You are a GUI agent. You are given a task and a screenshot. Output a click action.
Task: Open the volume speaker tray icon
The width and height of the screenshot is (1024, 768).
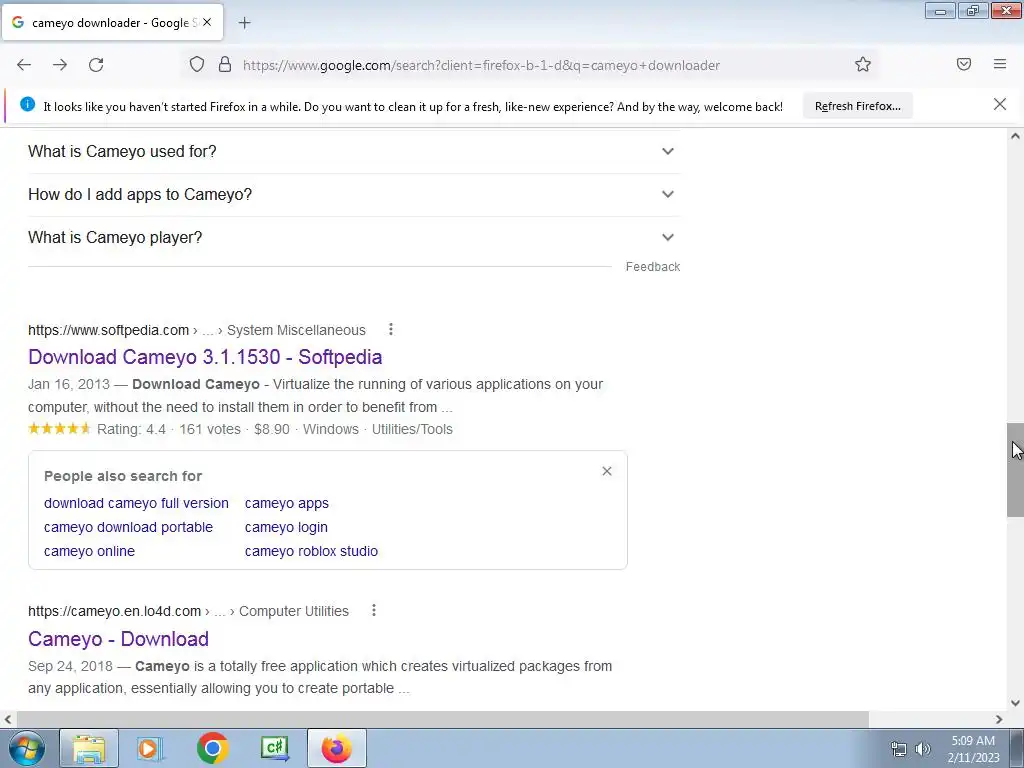tap(923, 749)
